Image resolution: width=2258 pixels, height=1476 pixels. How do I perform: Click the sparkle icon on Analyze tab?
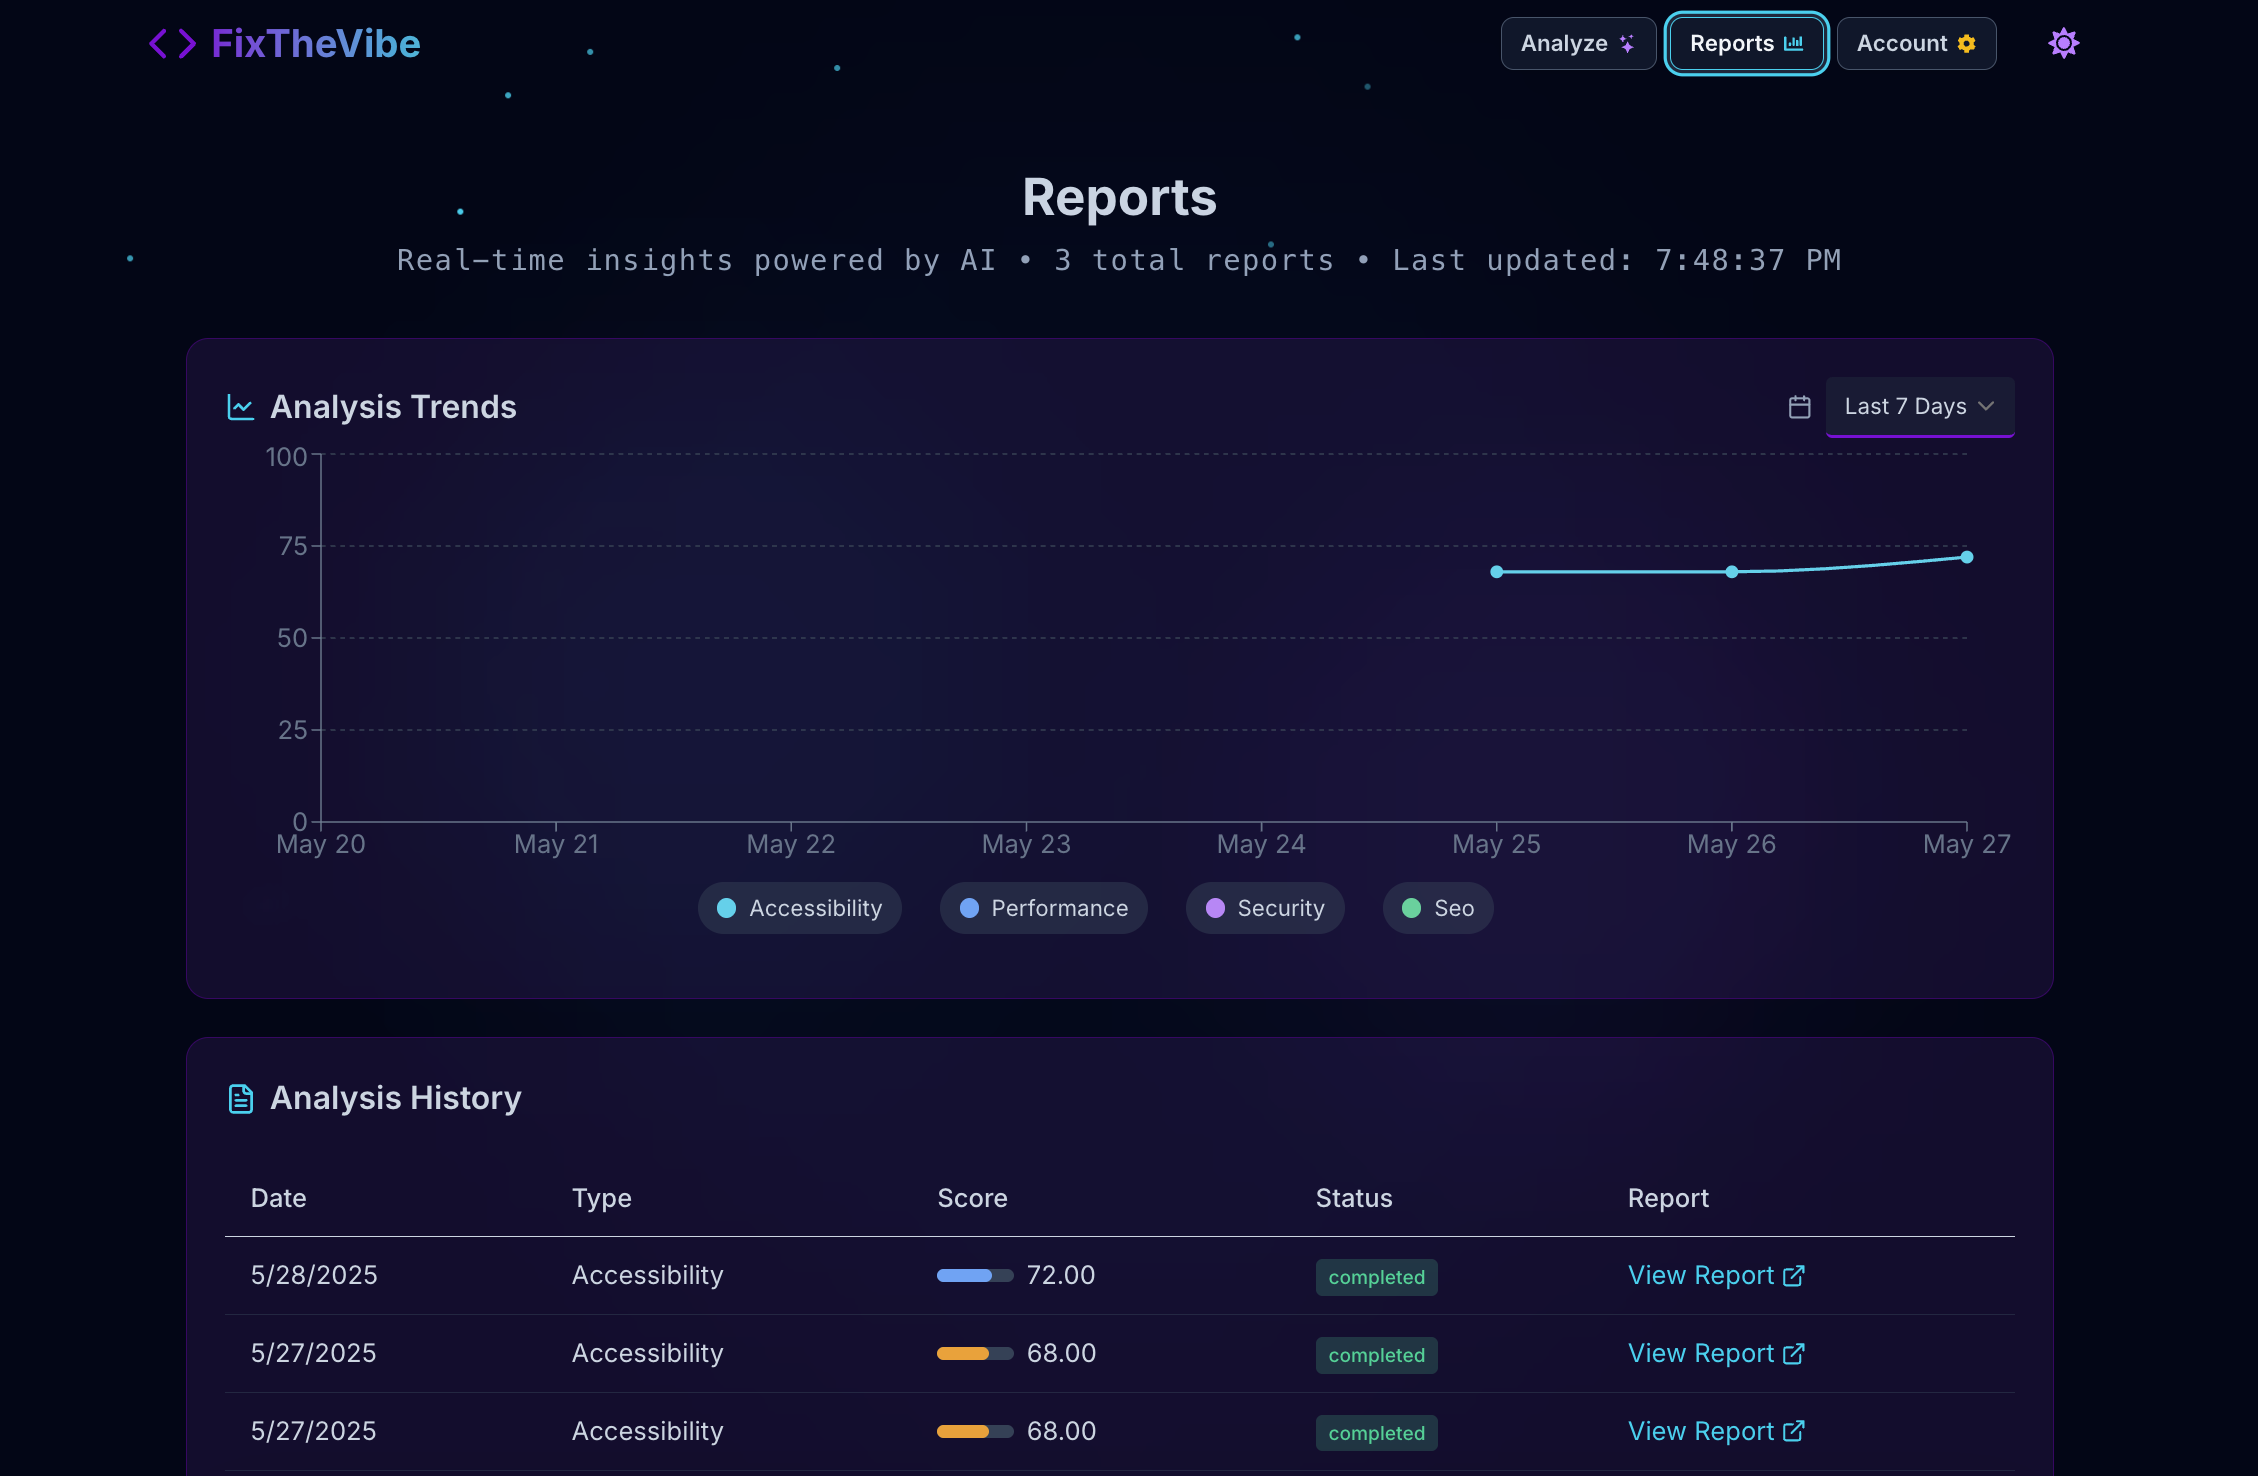[1627, 43]
